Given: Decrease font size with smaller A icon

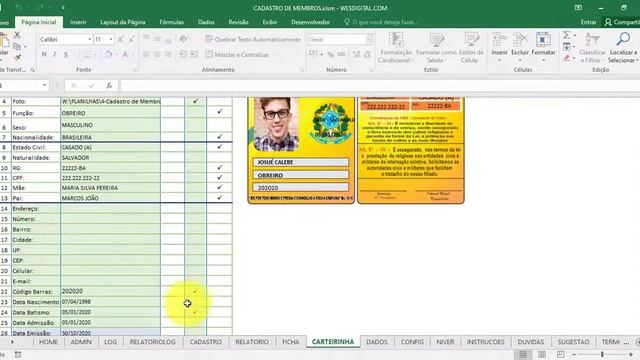Looking at the screenshot, I should (x=131, y=40).
